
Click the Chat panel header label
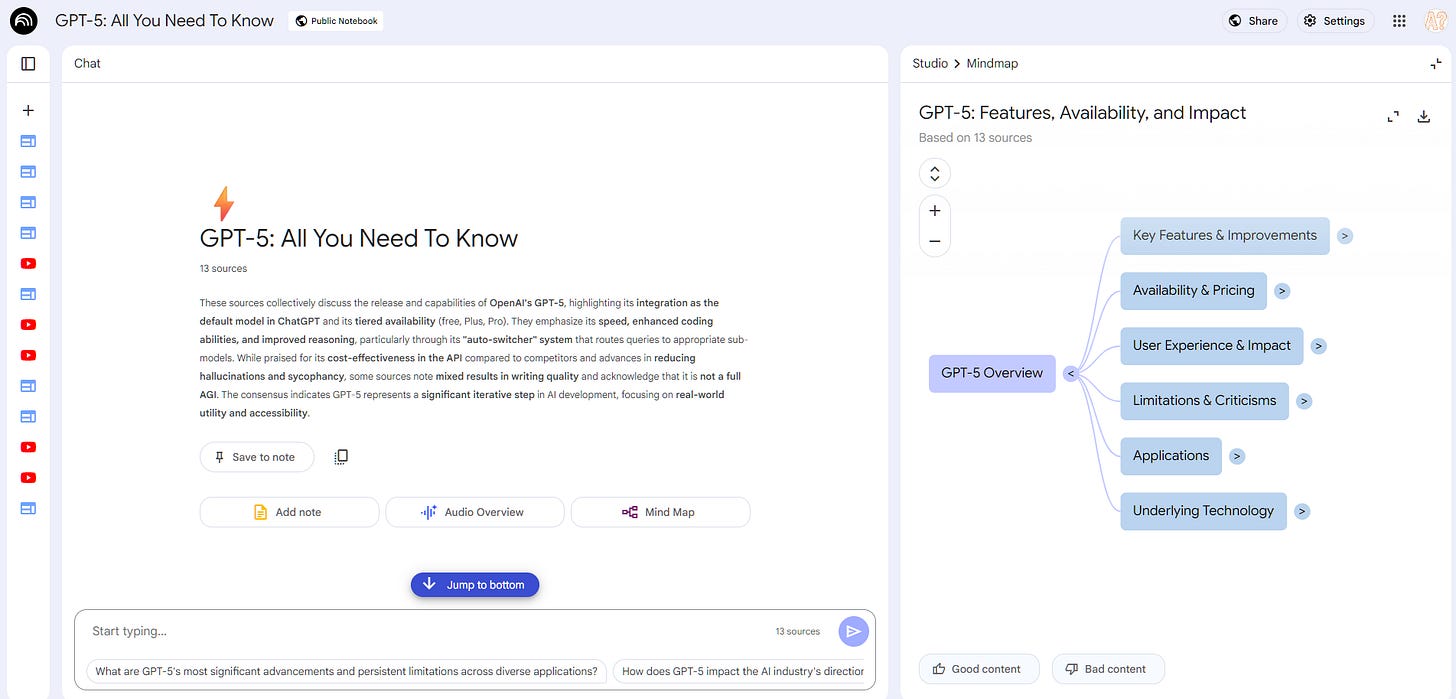coord(88,63)
